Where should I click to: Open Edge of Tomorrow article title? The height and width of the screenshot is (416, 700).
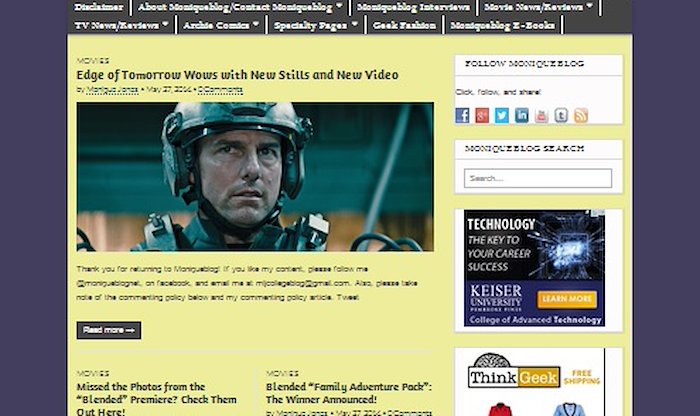click(x=238, y=75)
